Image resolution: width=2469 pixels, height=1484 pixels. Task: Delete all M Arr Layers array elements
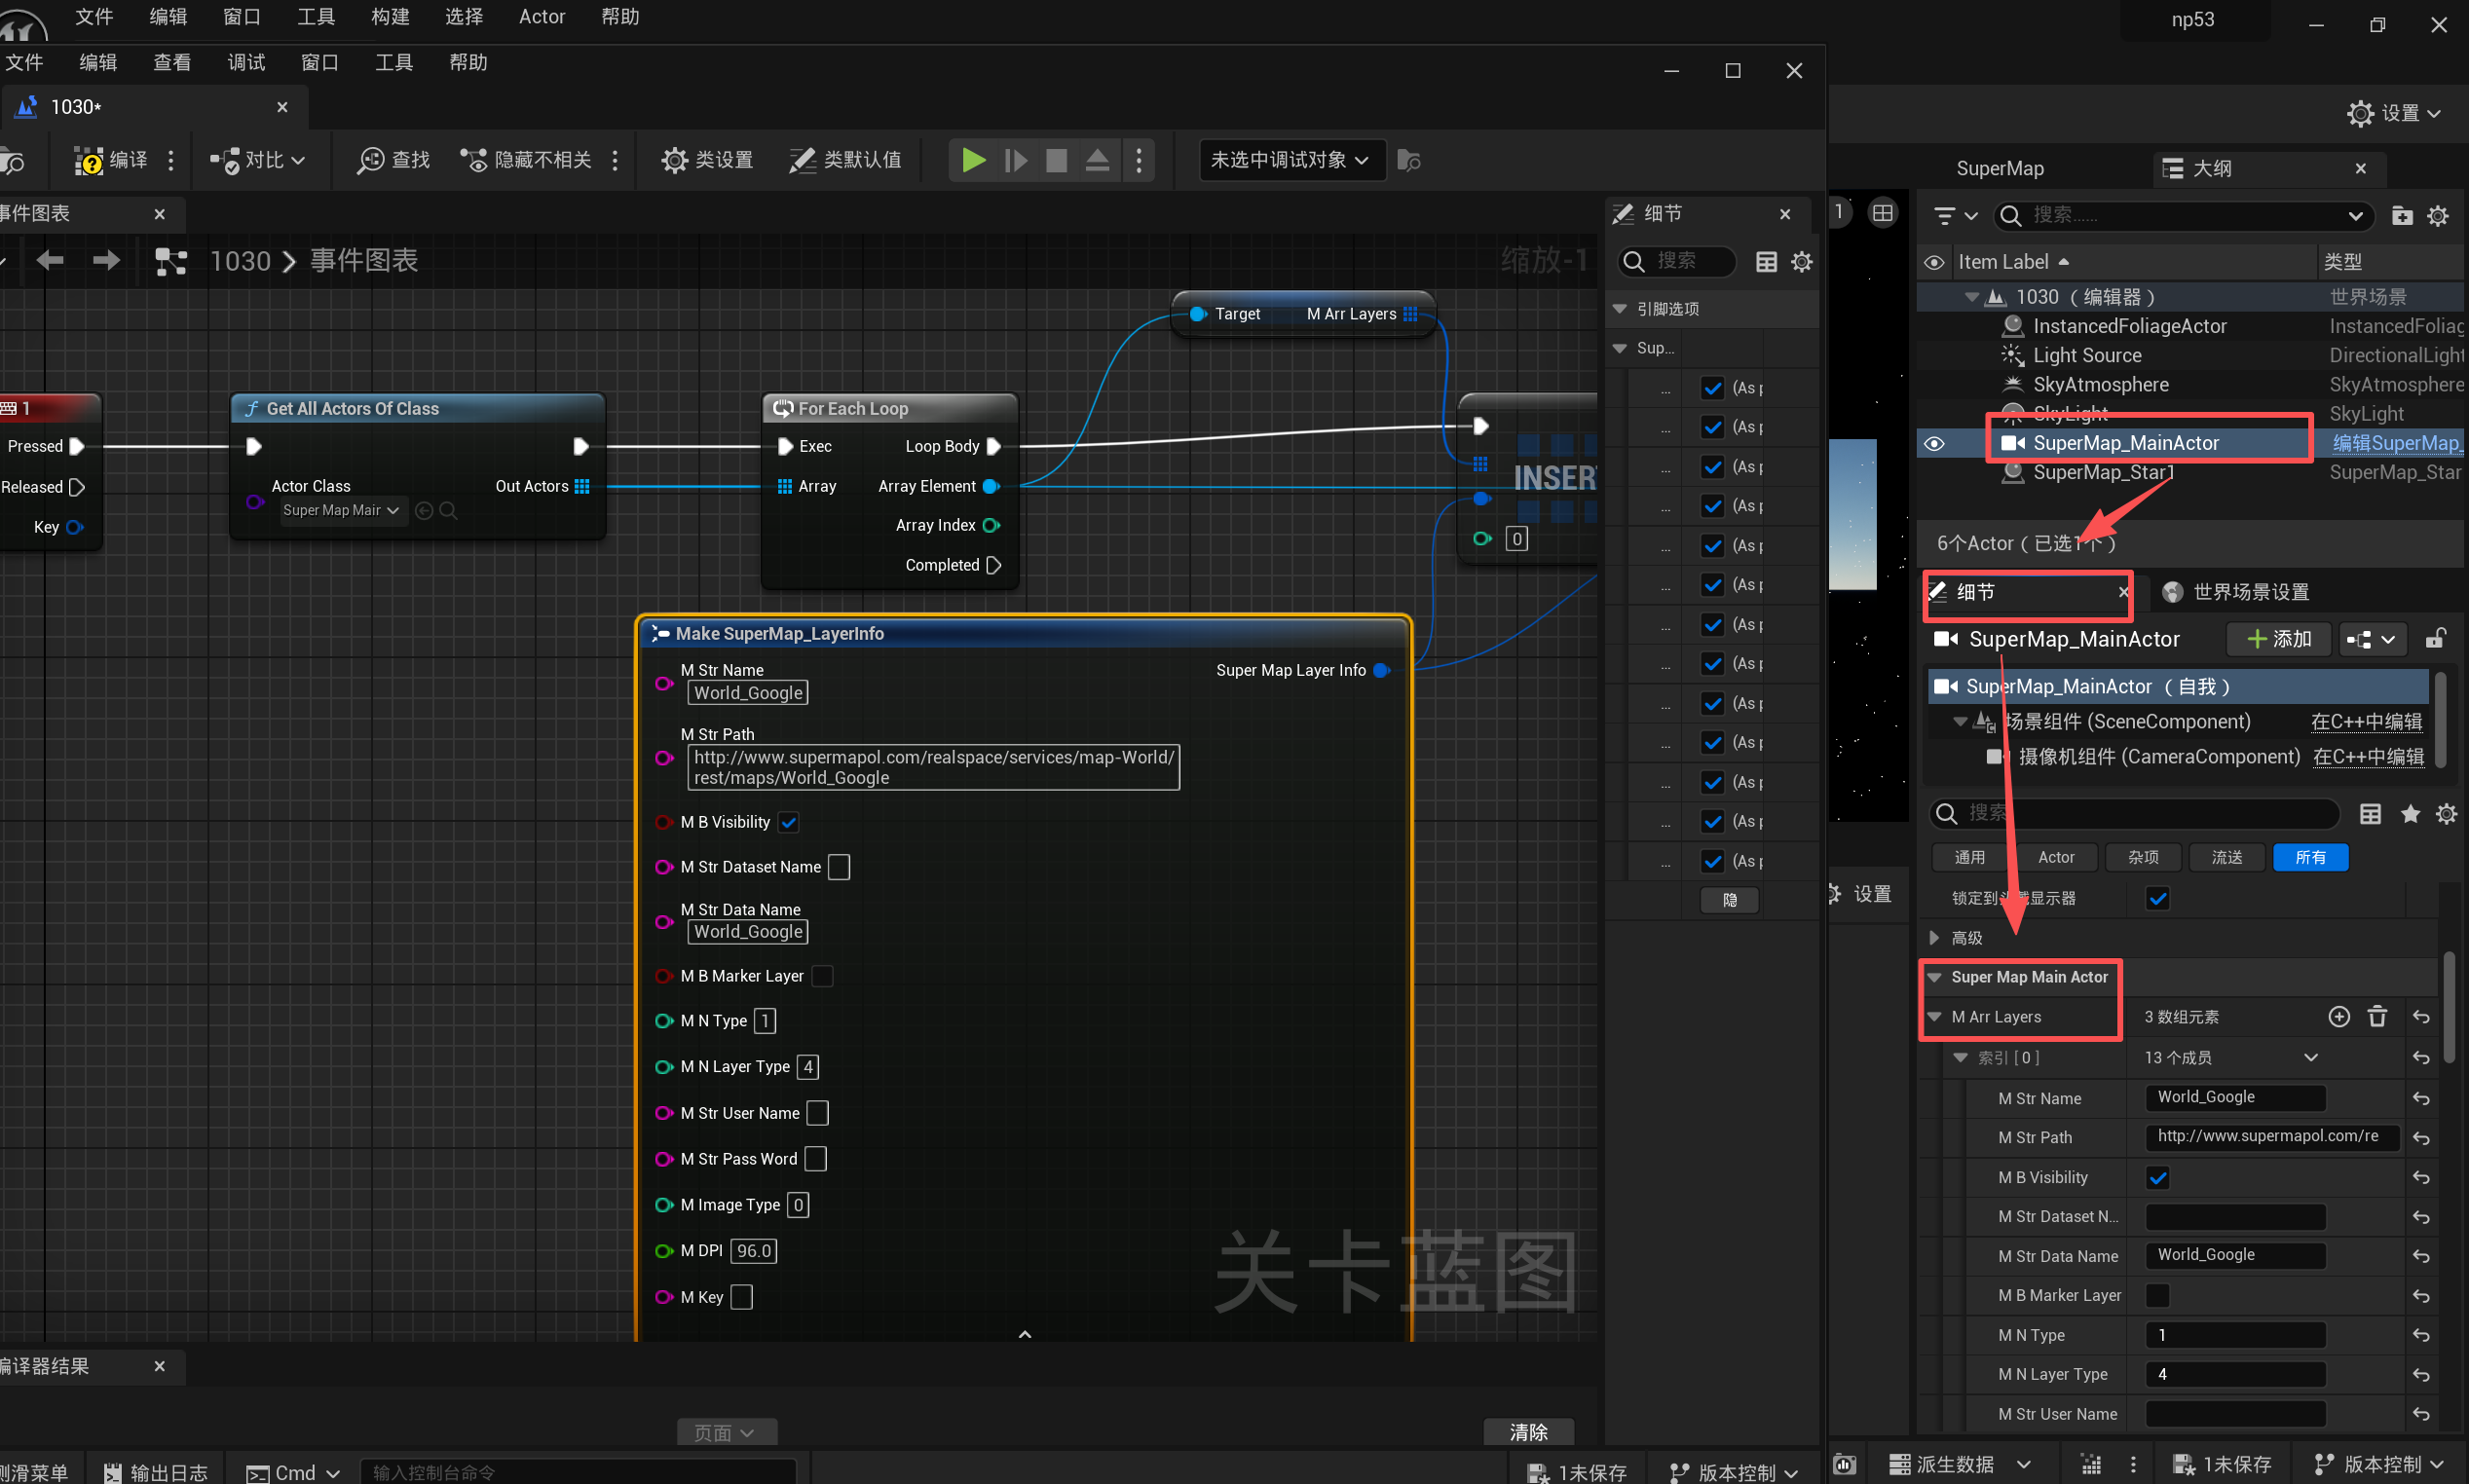point(2377,1017)
